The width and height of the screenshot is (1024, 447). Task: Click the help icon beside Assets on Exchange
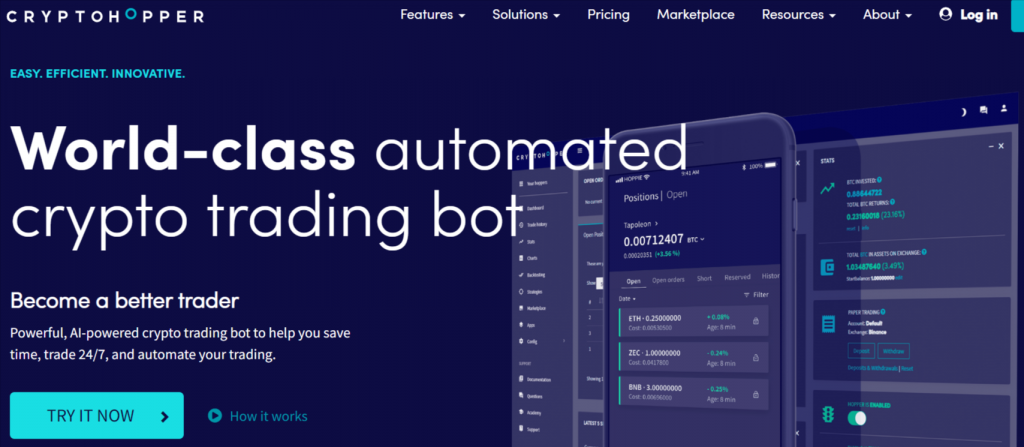coord(925,252)
